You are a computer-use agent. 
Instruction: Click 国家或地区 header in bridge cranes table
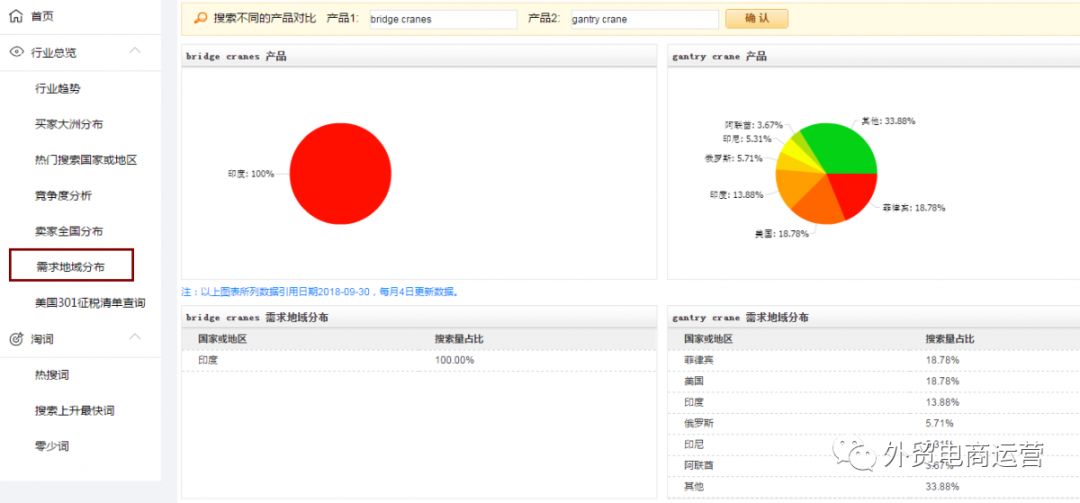[x=223, y=339]
